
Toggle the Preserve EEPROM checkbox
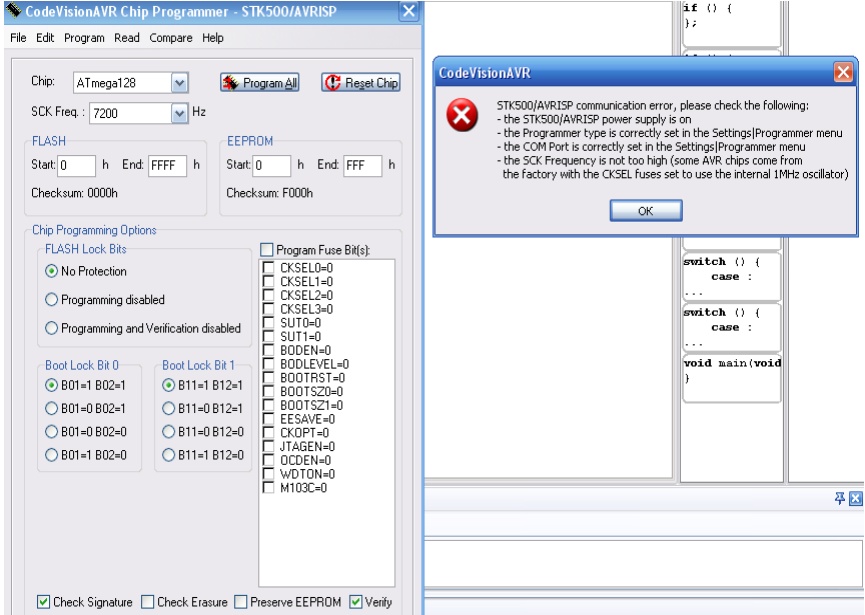coord(241,602)
